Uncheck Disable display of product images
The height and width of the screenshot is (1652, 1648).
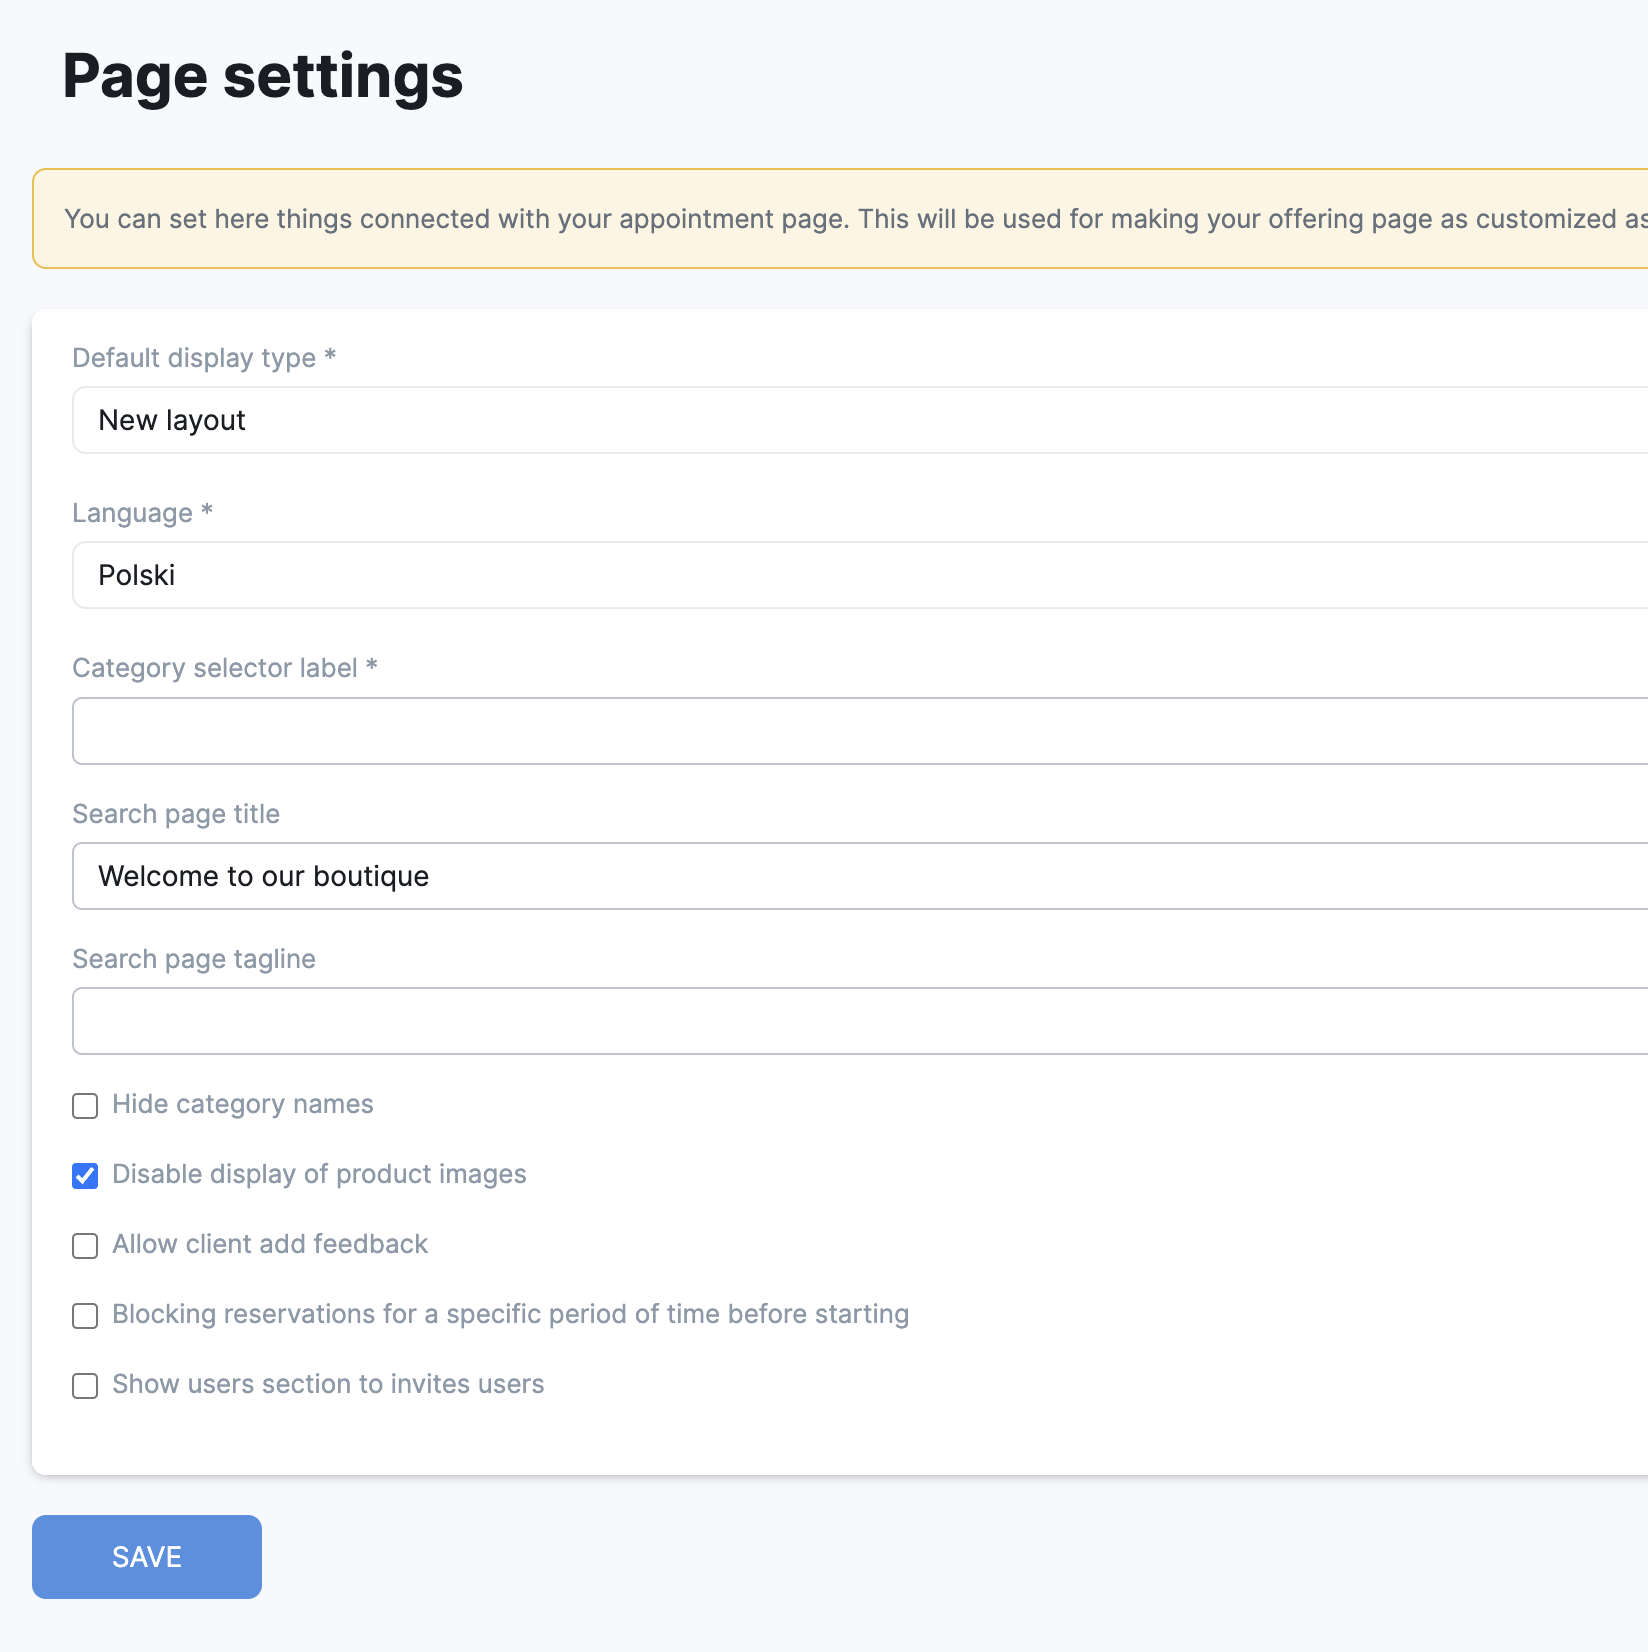click(x=85, y=1176)
